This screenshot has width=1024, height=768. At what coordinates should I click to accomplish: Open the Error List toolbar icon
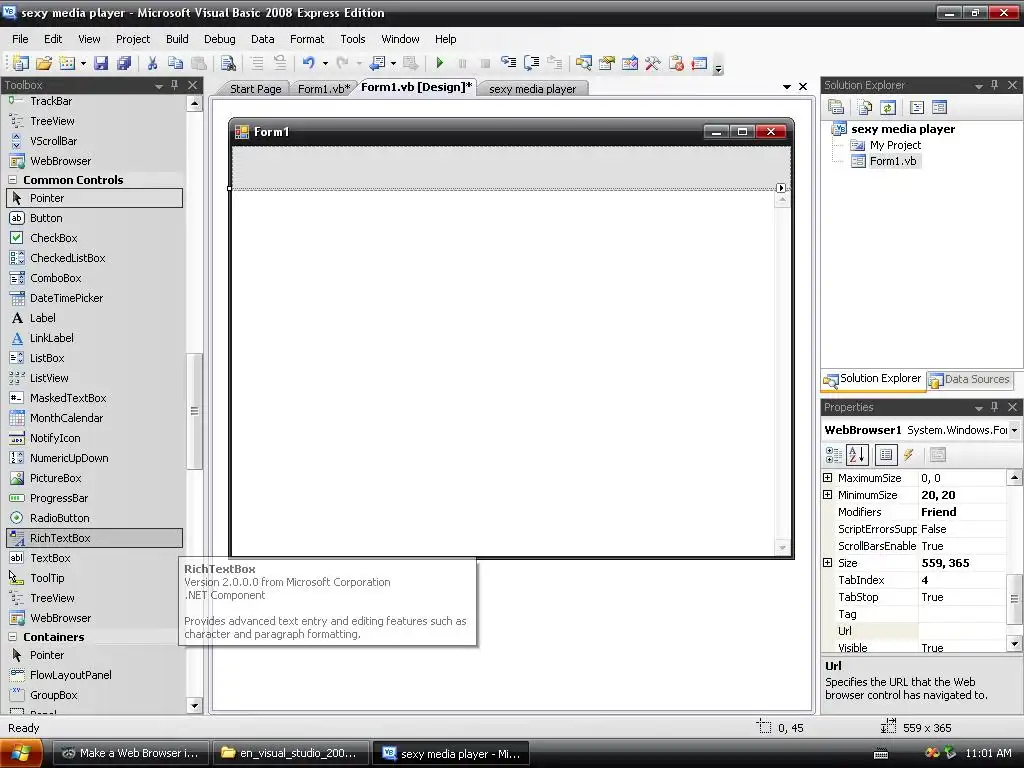click(676, 63)
